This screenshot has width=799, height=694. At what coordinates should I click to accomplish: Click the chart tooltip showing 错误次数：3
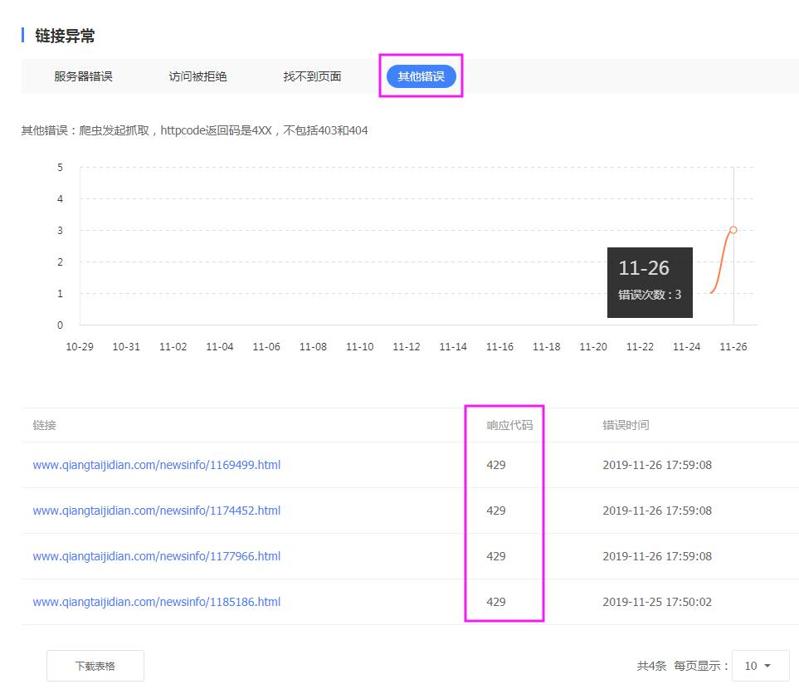coord(650,282)
